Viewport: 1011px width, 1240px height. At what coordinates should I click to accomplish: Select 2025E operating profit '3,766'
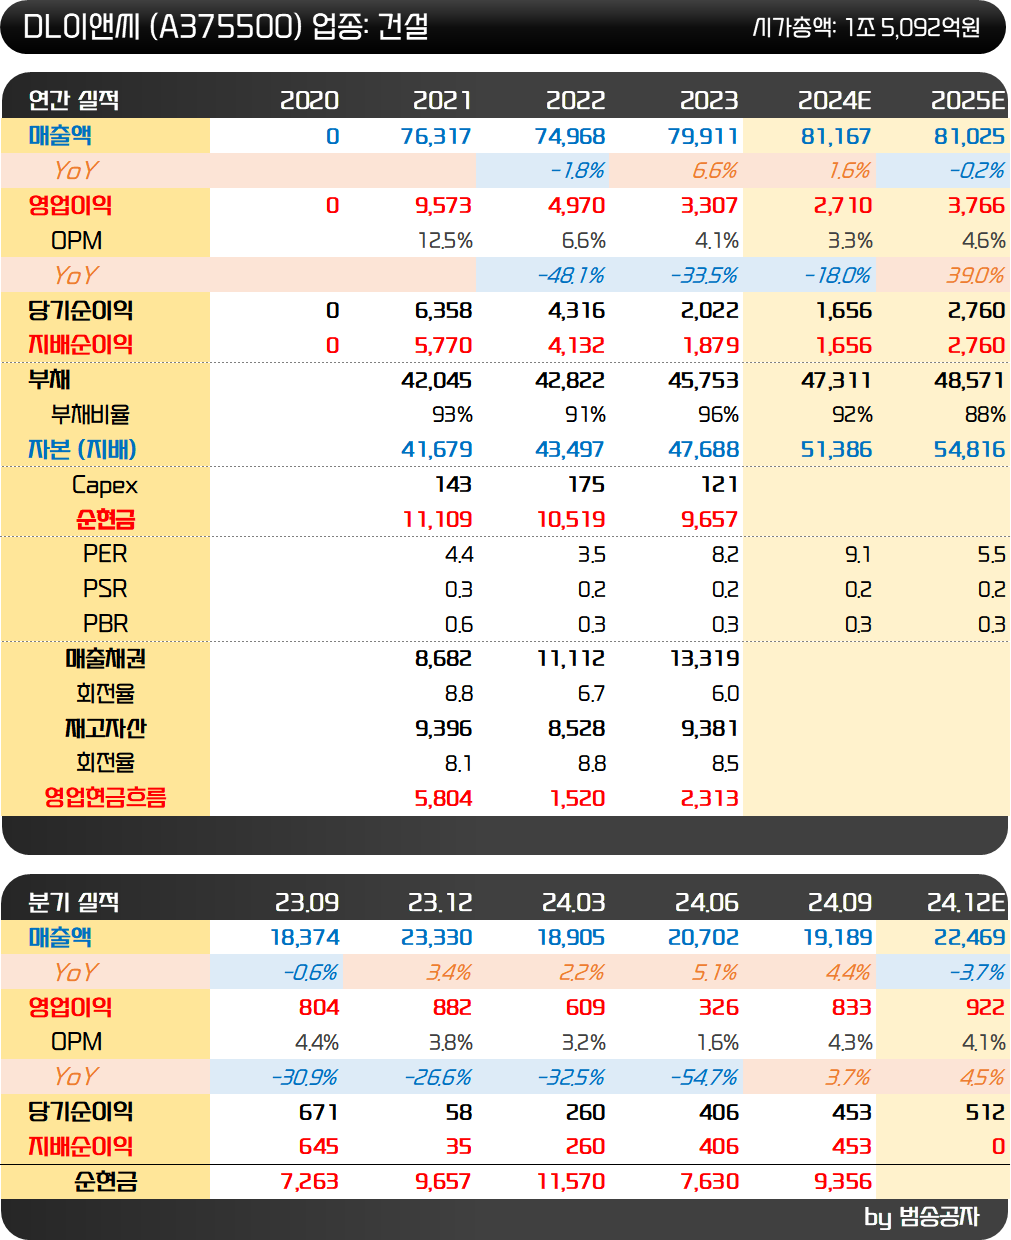(976, 206)
